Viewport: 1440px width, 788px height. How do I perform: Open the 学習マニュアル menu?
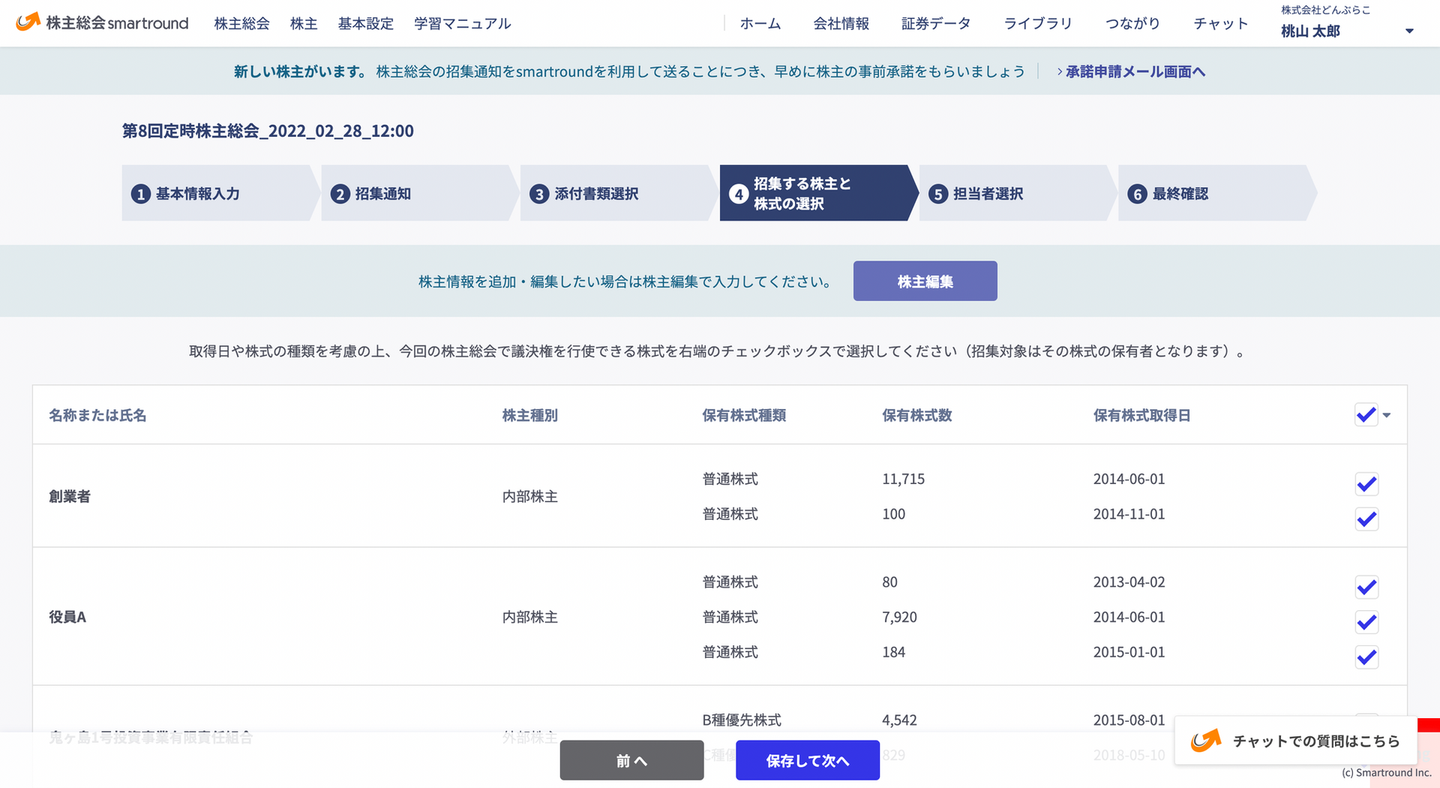tap(463, 23)
